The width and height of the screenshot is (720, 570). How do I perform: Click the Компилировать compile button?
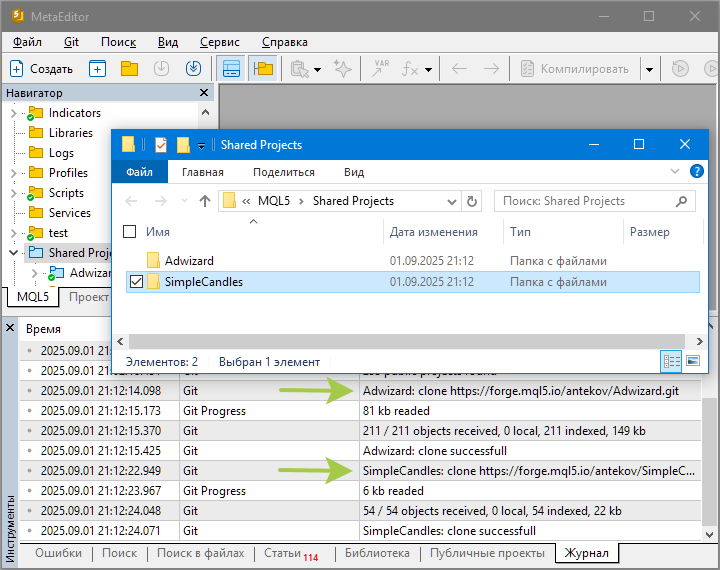pos(575,69)
